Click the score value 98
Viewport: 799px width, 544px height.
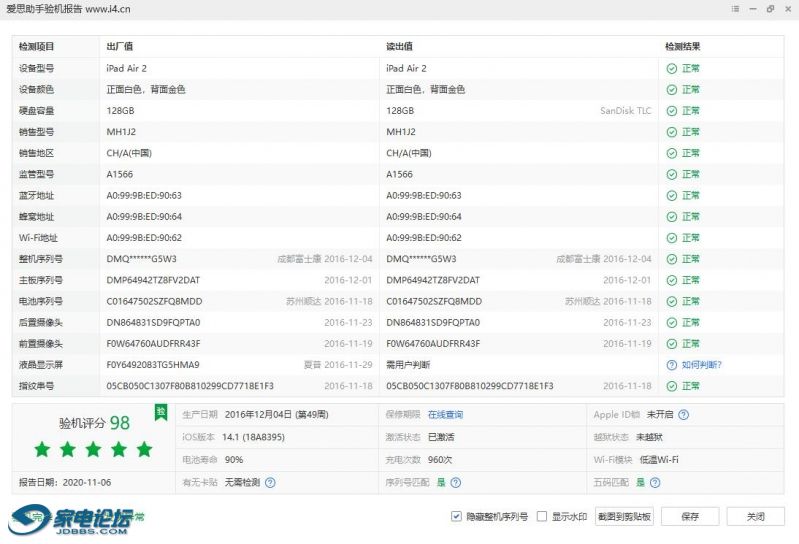tap(120, 423)
